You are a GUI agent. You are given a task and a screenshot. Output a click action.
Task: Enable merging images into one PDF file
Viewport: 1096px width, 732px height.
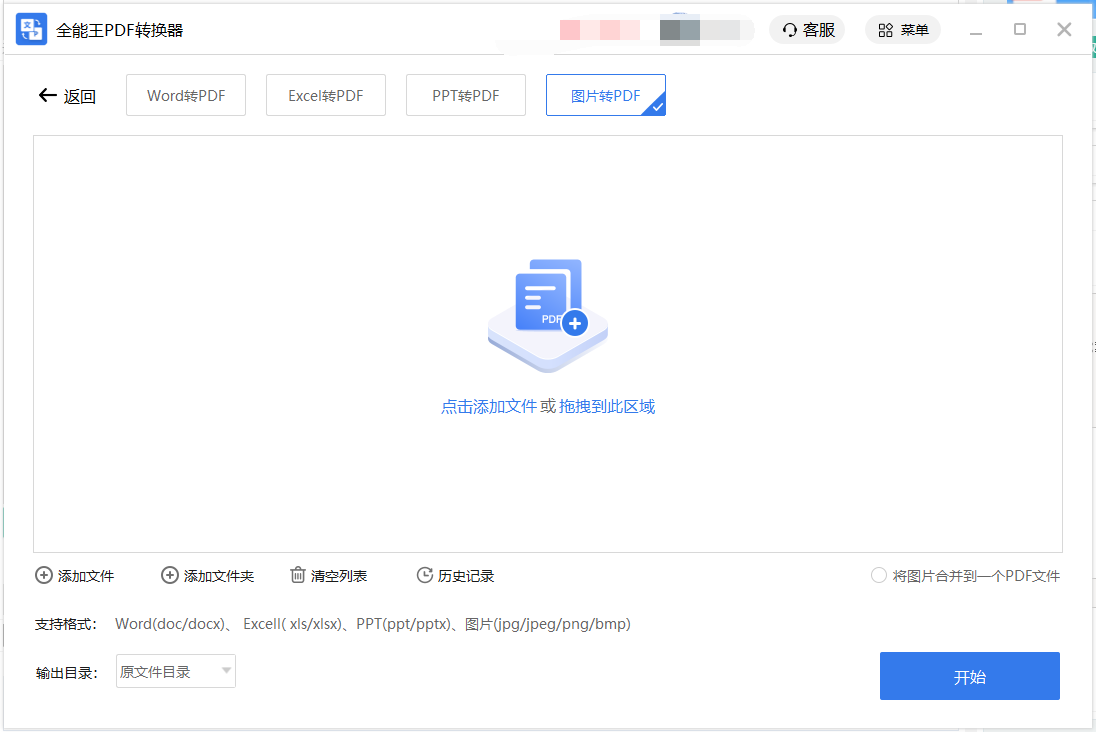878,575
